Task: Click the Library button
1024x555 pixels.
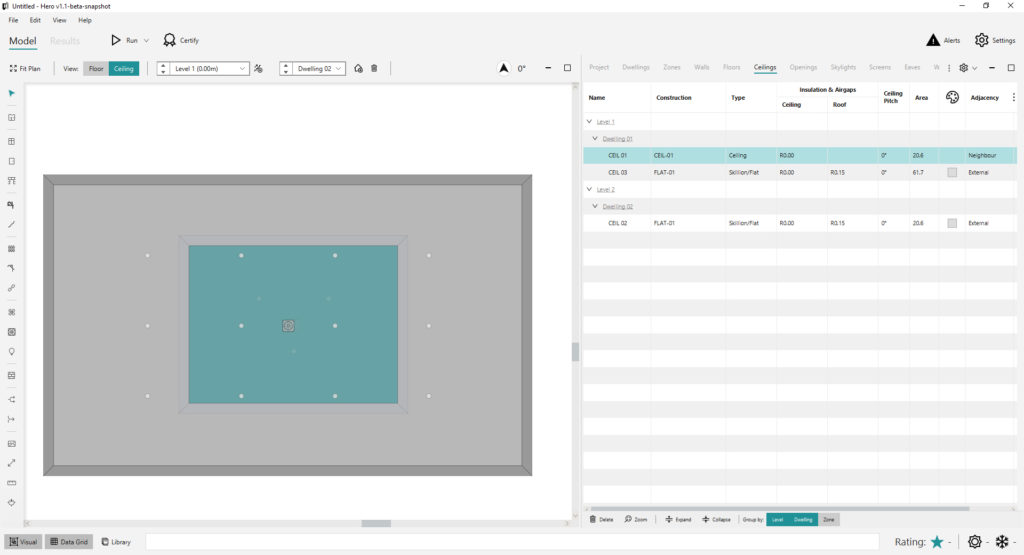Action: (116, 542)
